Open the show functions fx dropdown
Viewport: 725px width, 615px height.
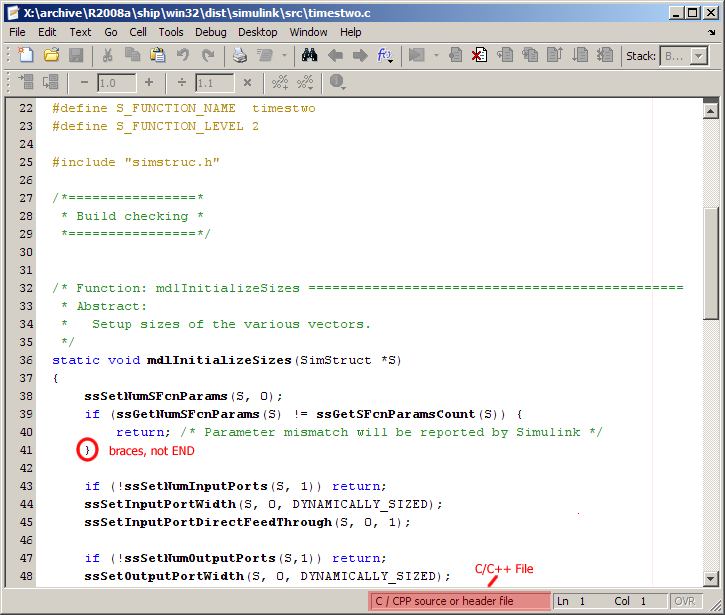386,56
